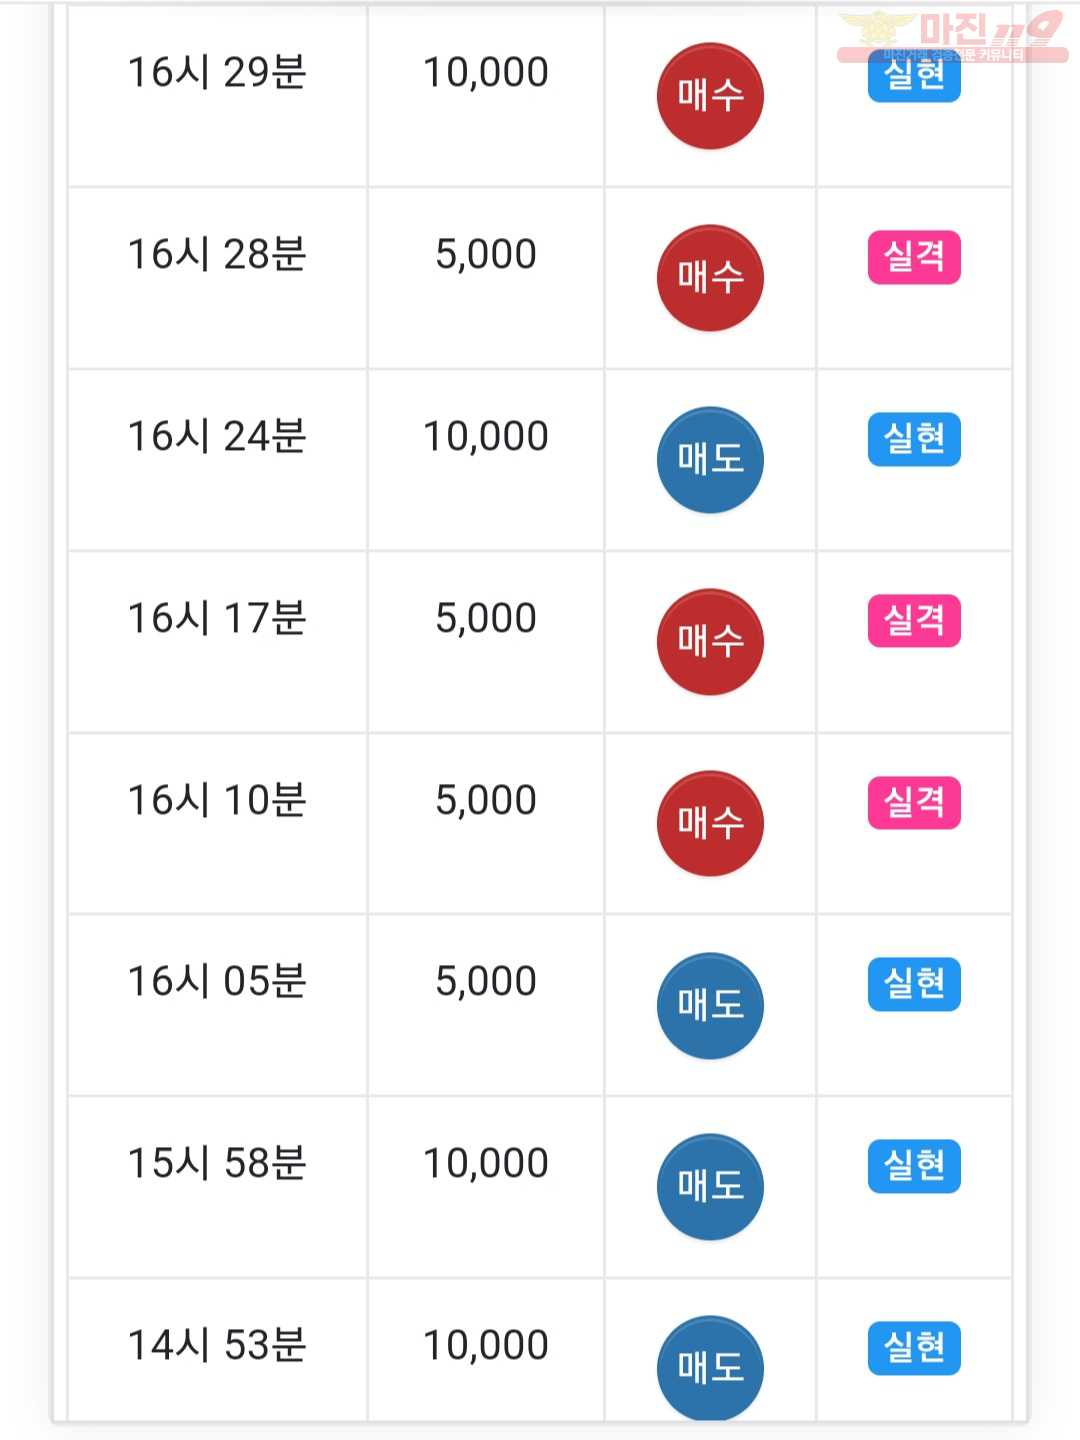
Task: Select the pink 실격 badge at 16시 10분
Action: click(914, 803)
